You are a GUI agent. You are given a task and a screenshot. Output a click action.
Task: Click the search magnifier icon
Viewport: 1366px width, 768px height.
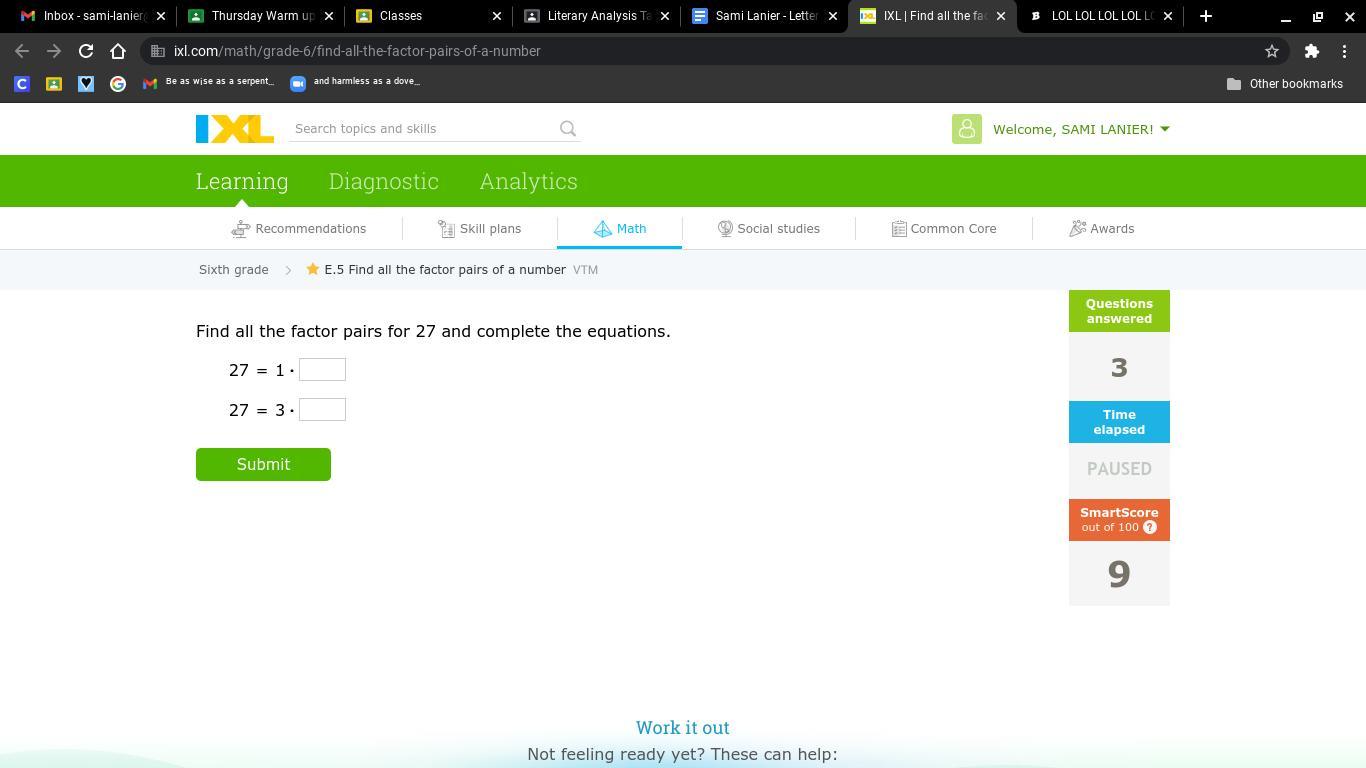(568, 129)
